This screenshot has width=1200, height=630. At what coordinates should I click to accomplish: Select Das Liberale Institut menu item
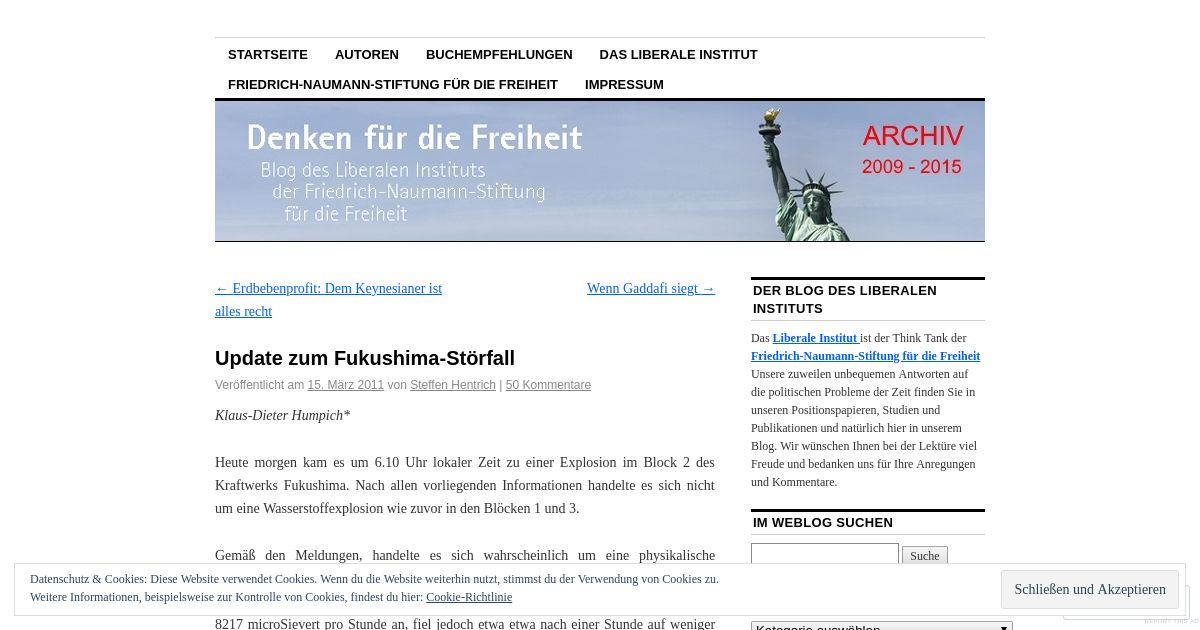coord(678,54)
